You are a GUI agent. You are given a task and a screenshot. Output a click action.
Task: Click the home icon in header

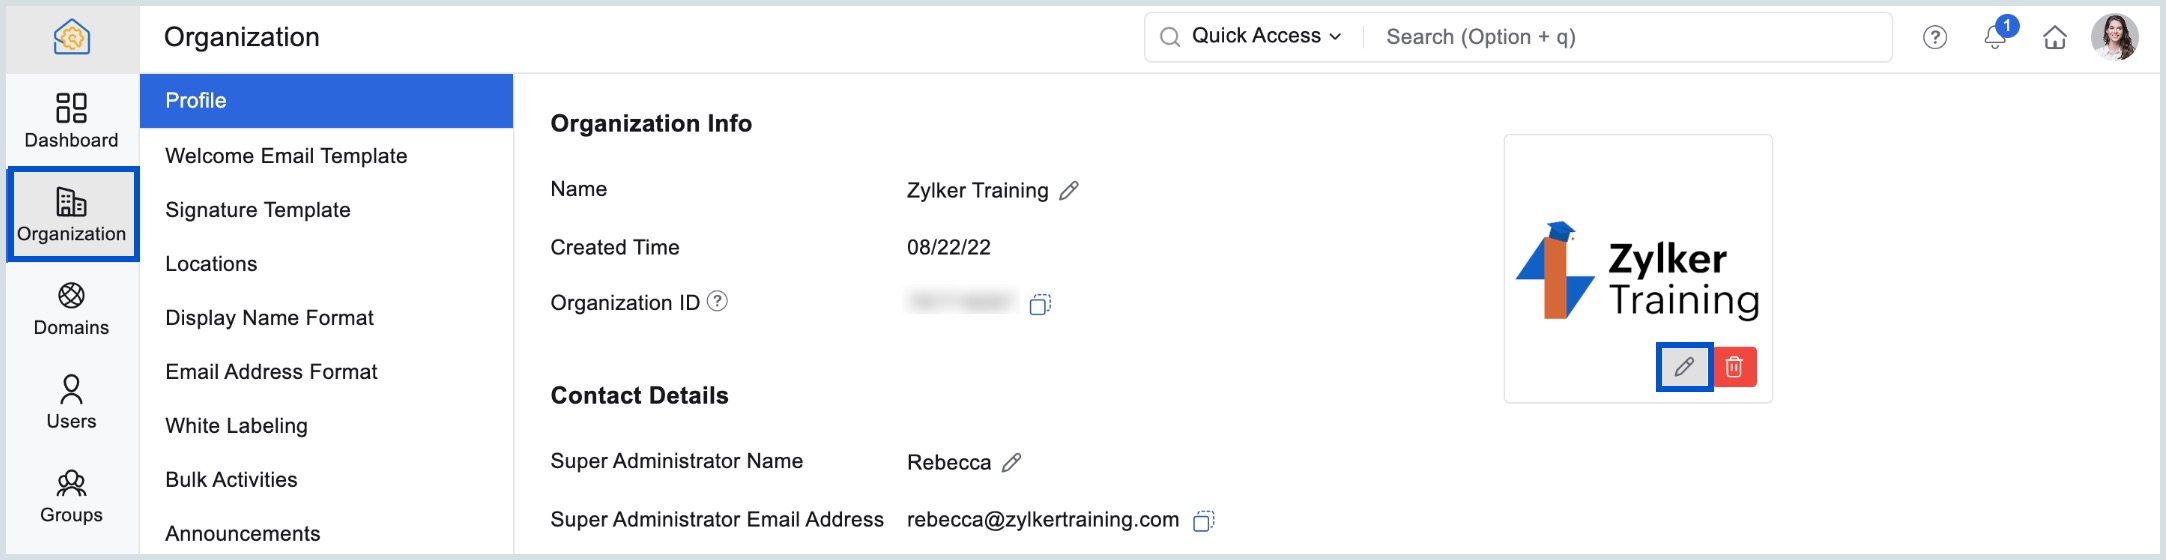2055,37
